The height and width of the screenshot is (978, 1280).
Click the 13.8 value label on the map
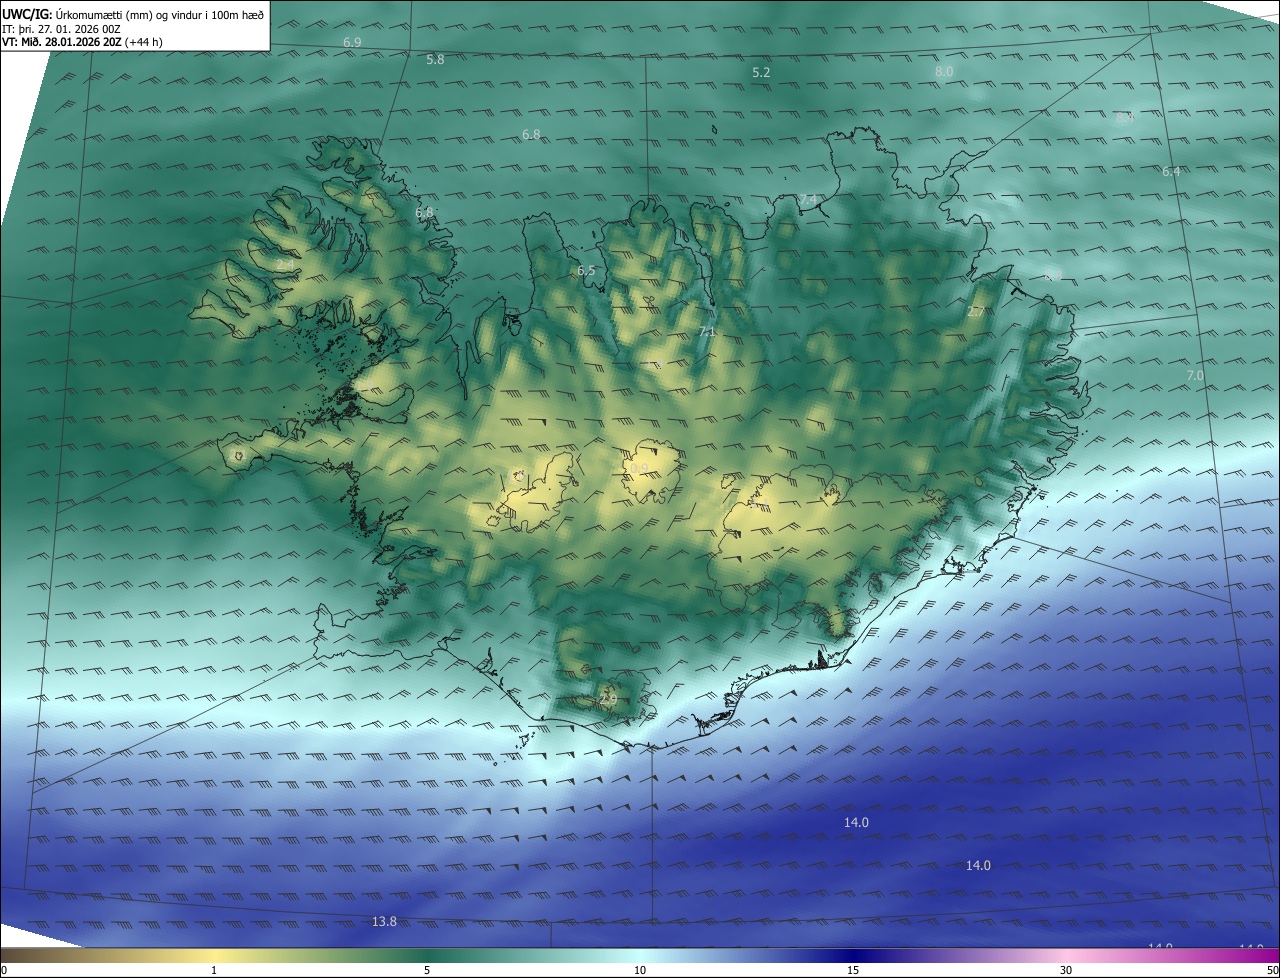384,922
